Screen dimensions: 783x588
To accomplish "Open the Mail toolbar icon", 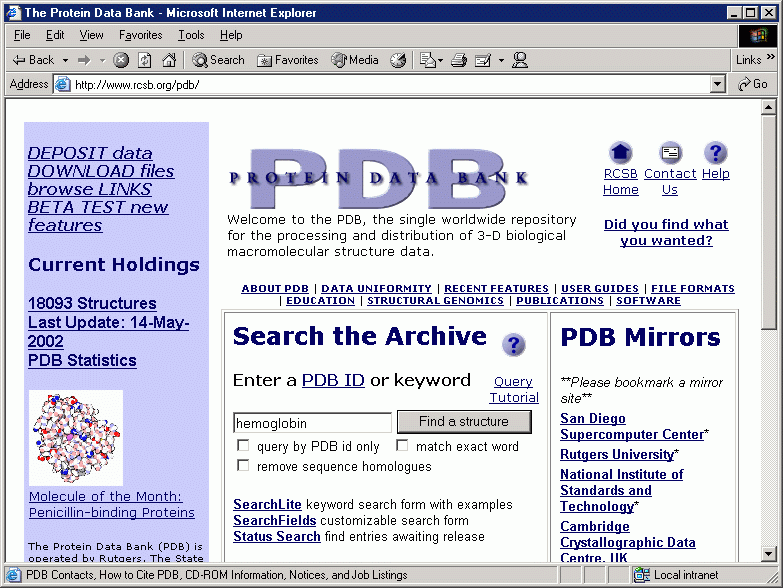I will [427, 60].
